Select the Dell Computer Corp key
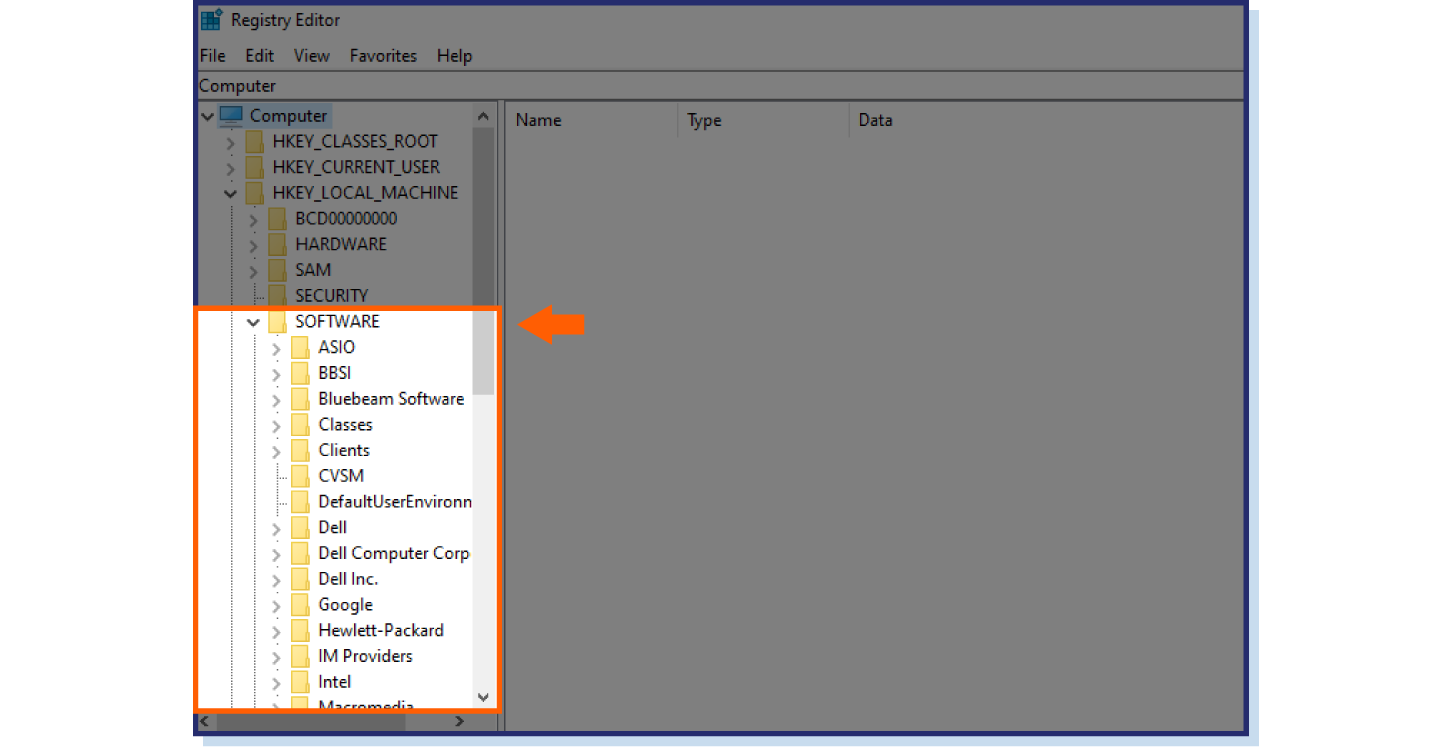Image resolution: width=1441 pixels, height=747 pixels. point(393,553)
